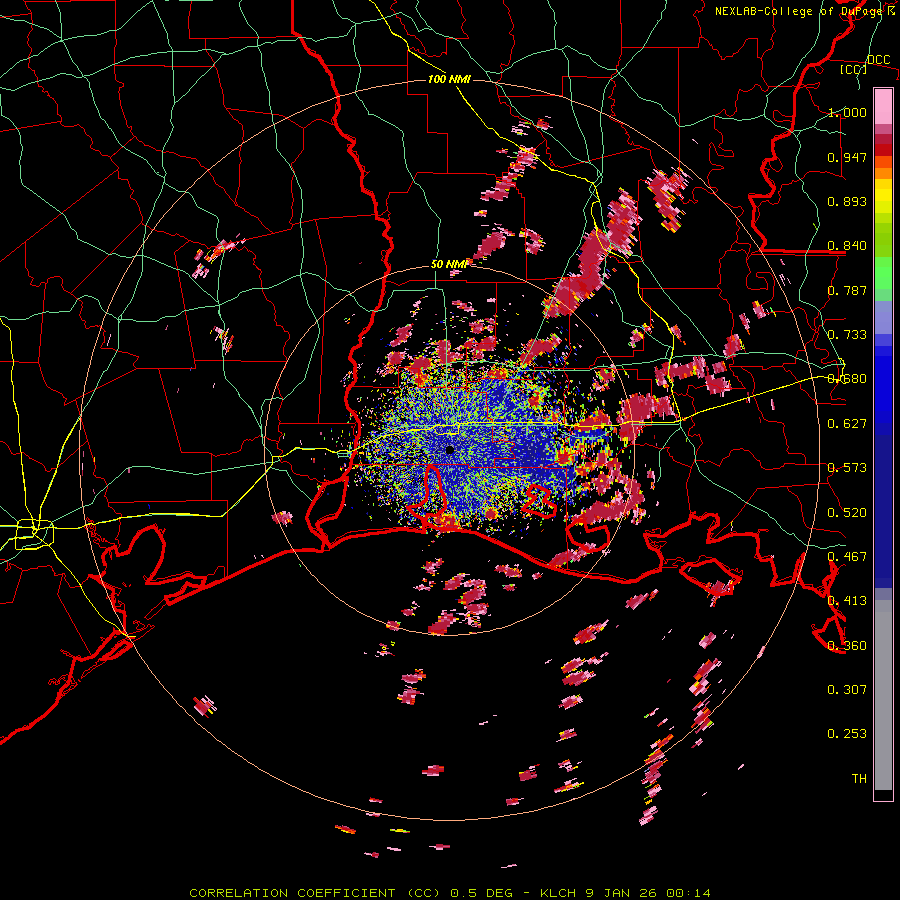Click the [CC] units label

tap(854, 69)
